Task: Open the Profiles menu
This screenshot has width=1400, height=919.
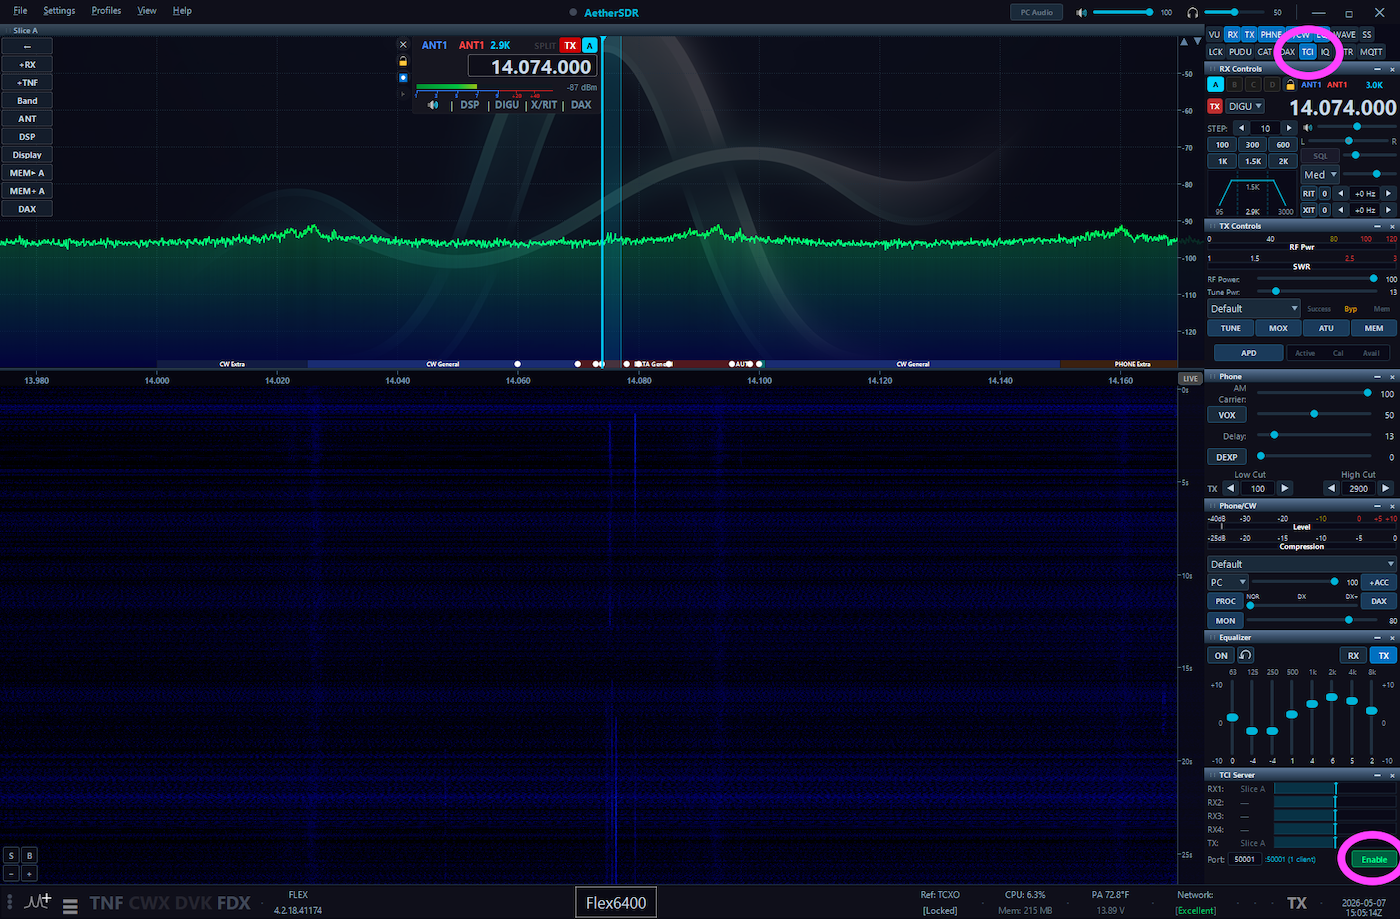Action: pos(106,11)
